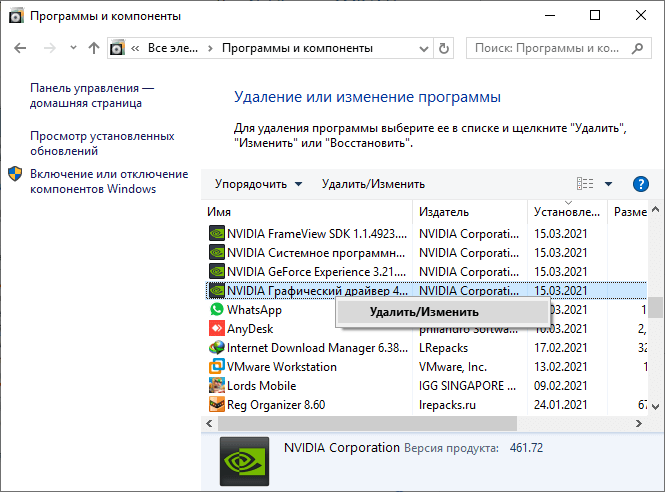
Task: Click the vertical scrollbar up arrow
Action: click(x=656, y=209)
